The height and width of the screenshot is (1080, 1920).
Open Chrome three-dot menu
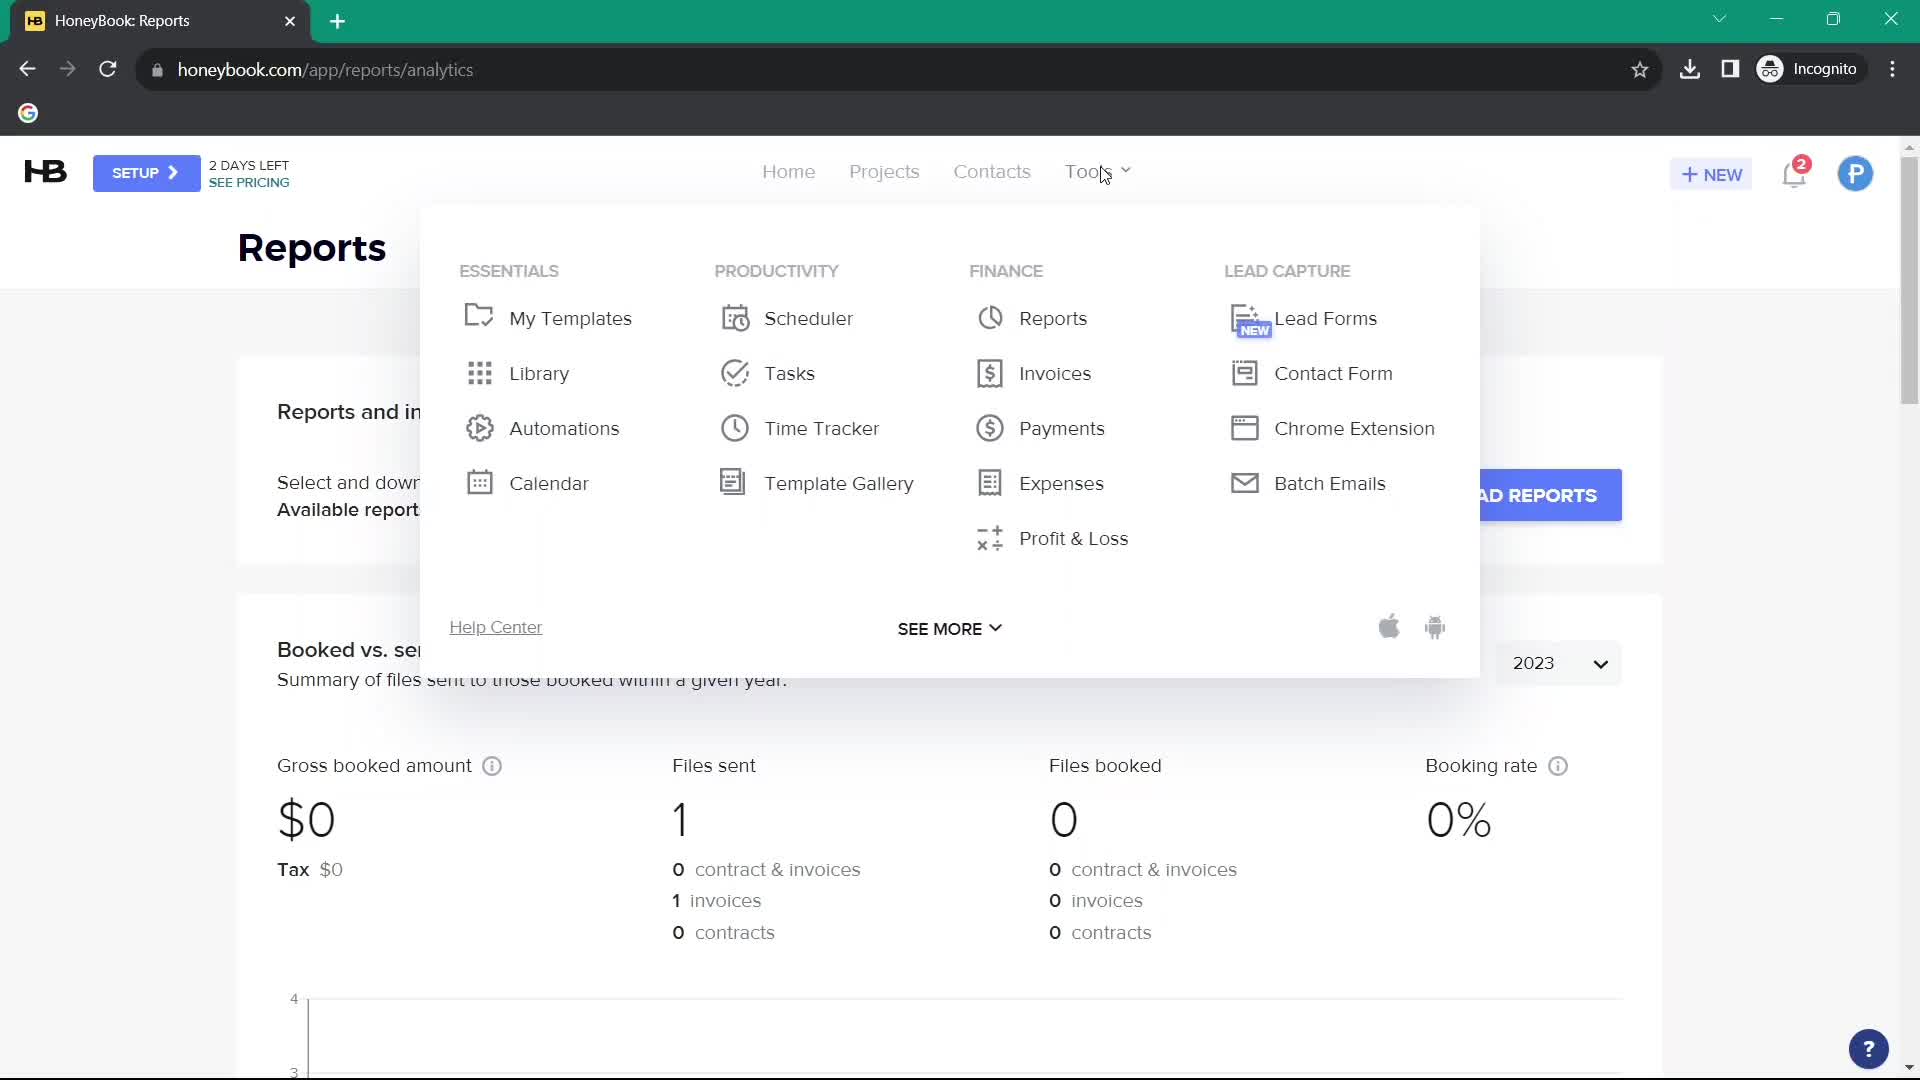point(1892,69)
